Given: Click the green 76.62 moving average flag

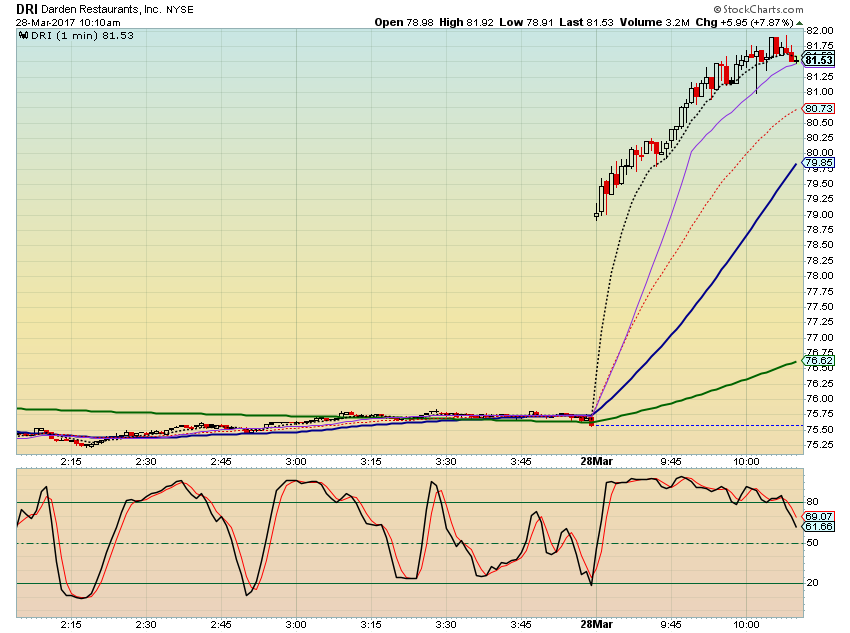Looking at the screenshot, I should click(819, 360).
